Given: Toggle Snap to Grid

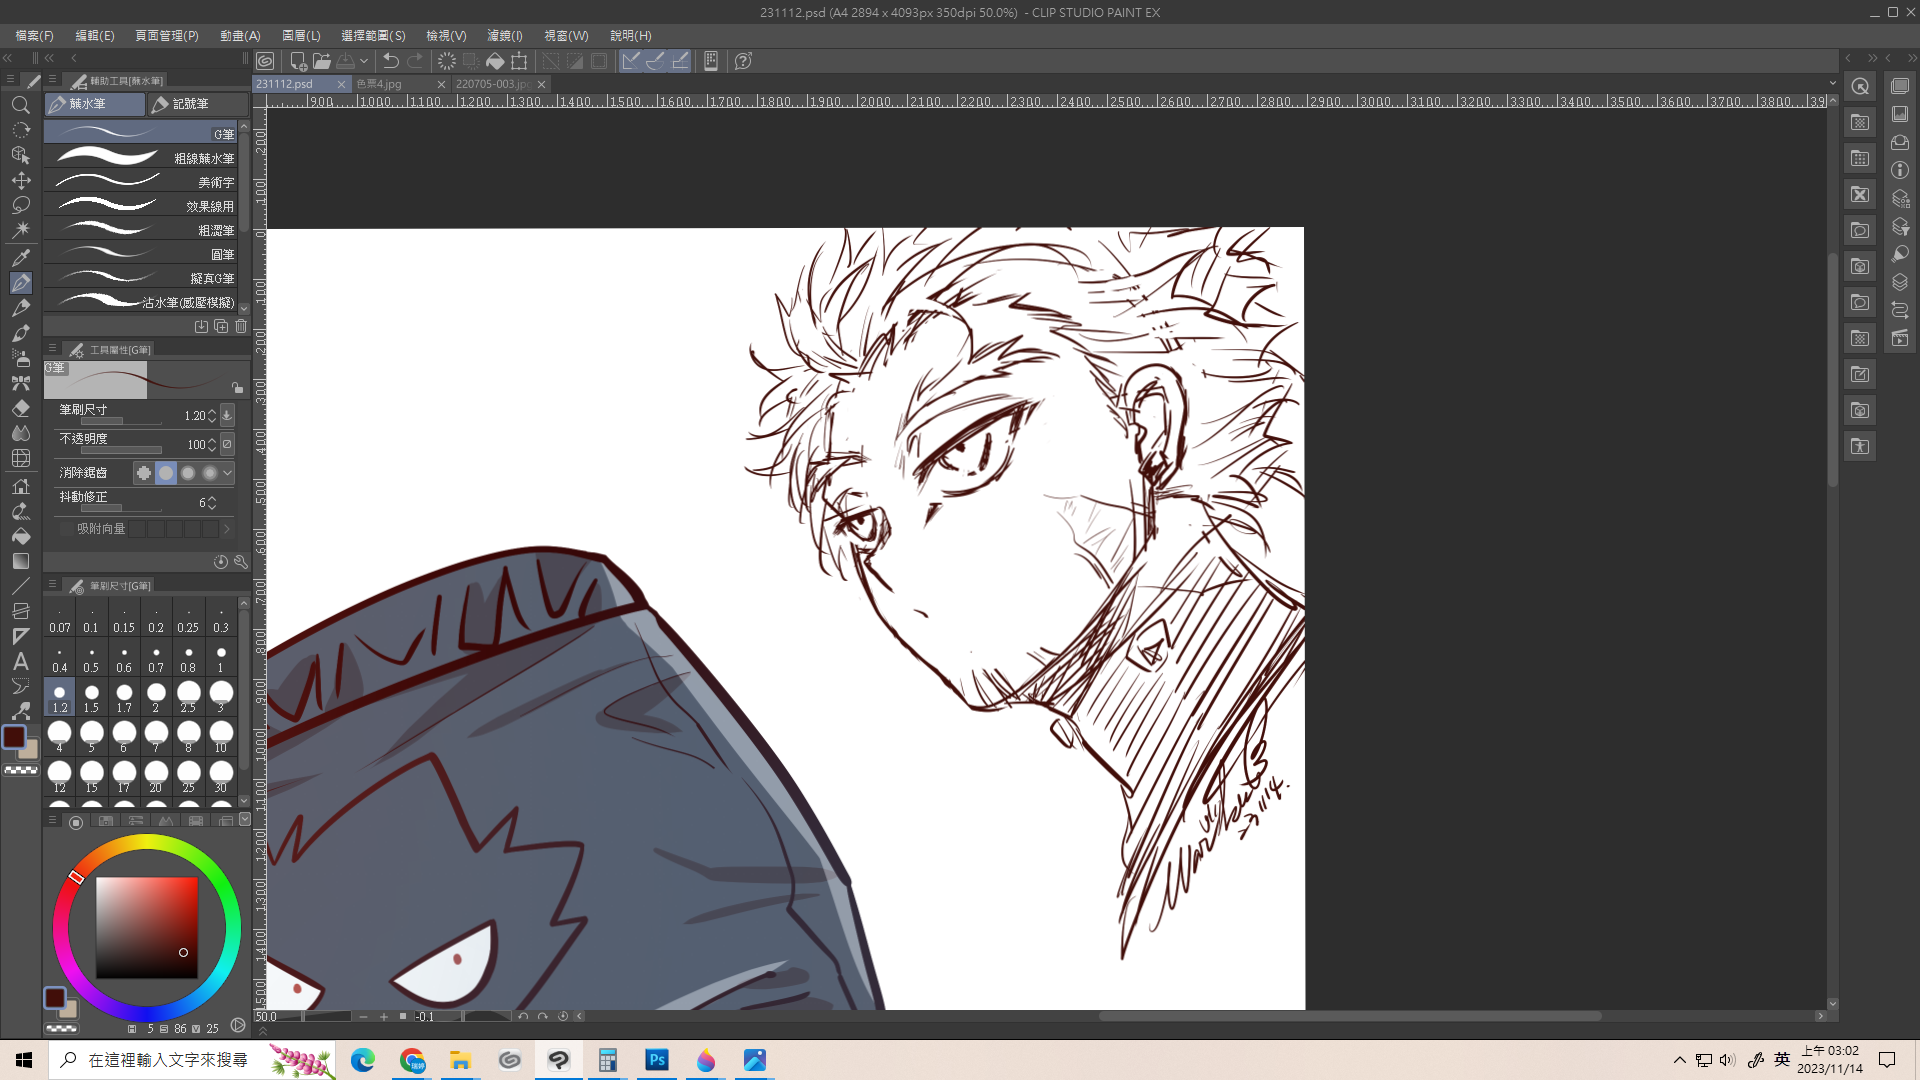Looking at the screenshot, I should click(x=680, y=61).
